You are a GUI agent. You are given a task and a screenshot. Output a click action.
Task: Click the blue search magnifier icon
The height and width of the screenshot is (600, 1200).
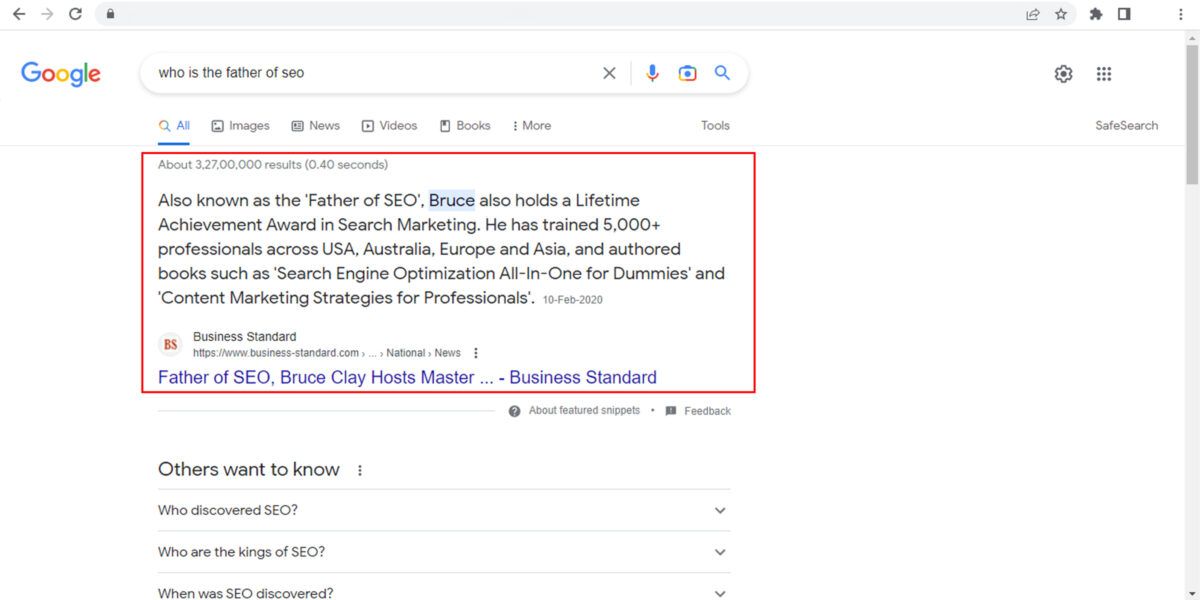tap(722, 72)
